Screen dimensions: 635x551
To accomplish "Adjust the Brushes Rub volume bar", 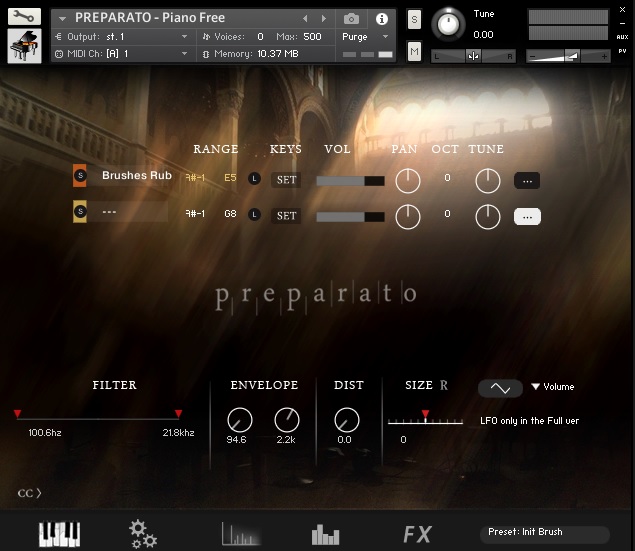I will [350, 181].
